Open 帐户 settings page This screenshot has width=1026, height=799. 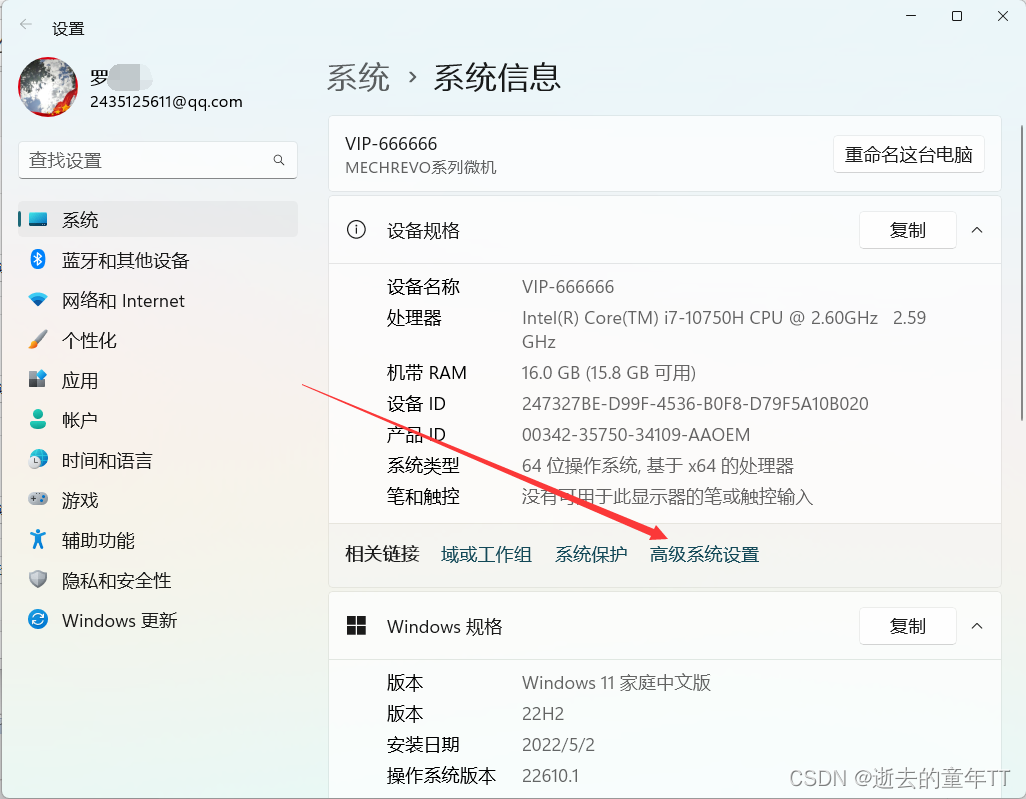coord(158,419)
